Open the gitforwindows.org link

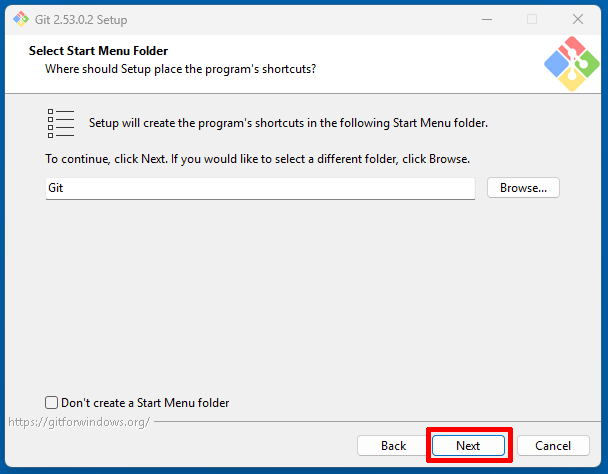pyautogui.click(x=79, y=422)
